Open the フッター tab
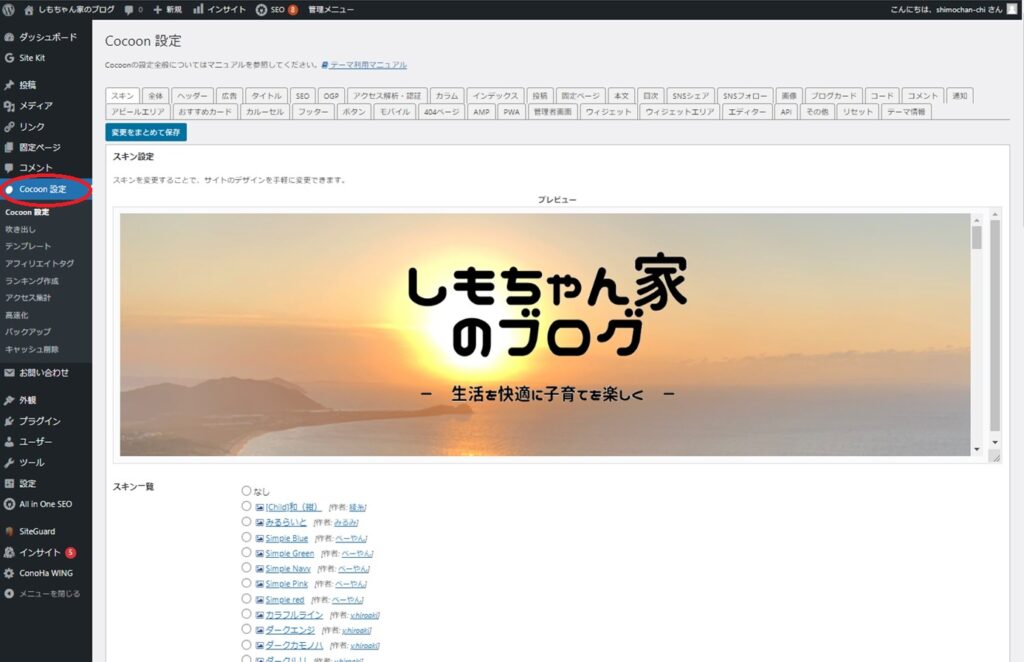Image resolution: width=1024 pixels, height=662 pixels. coord(313,111)
